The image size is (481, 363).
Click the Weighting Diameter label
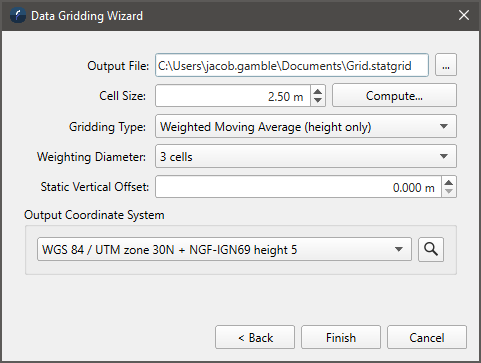(91, 157)
